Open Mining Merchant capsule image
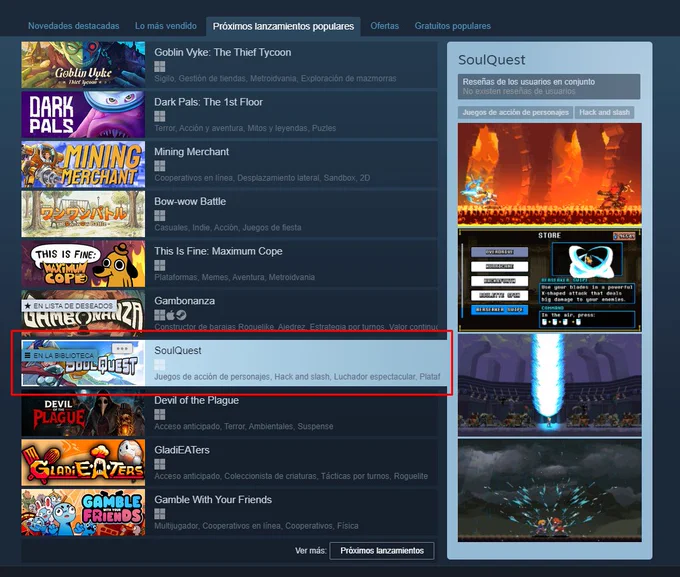The image size is (680, 577). point(83,164)
